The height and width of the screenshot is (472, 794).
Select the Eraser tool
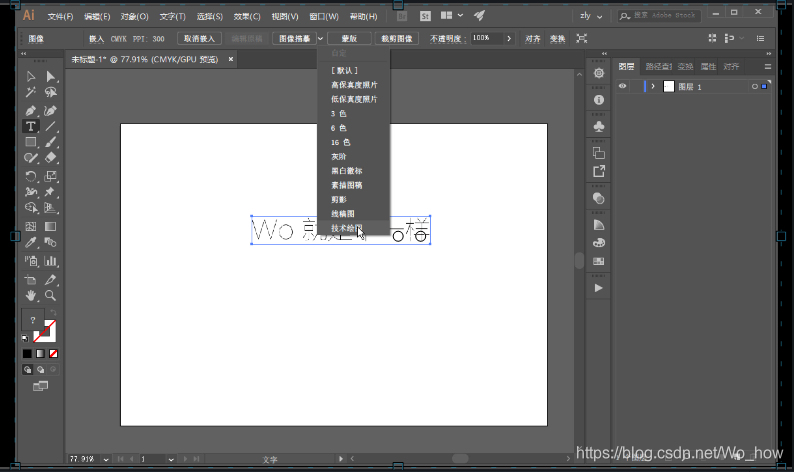point(51,158)
